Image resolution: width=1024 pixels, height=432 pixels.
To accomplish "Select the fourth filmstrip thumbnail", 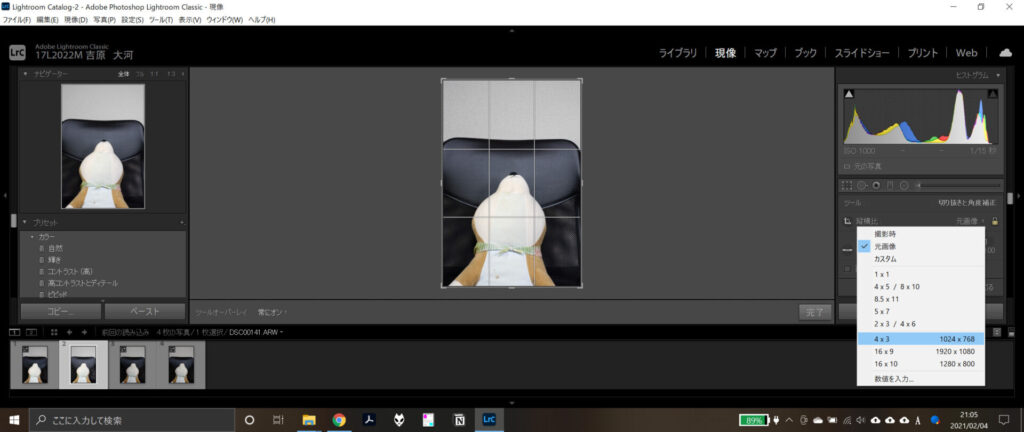I will pyautogui.click(x=181, y=364).
